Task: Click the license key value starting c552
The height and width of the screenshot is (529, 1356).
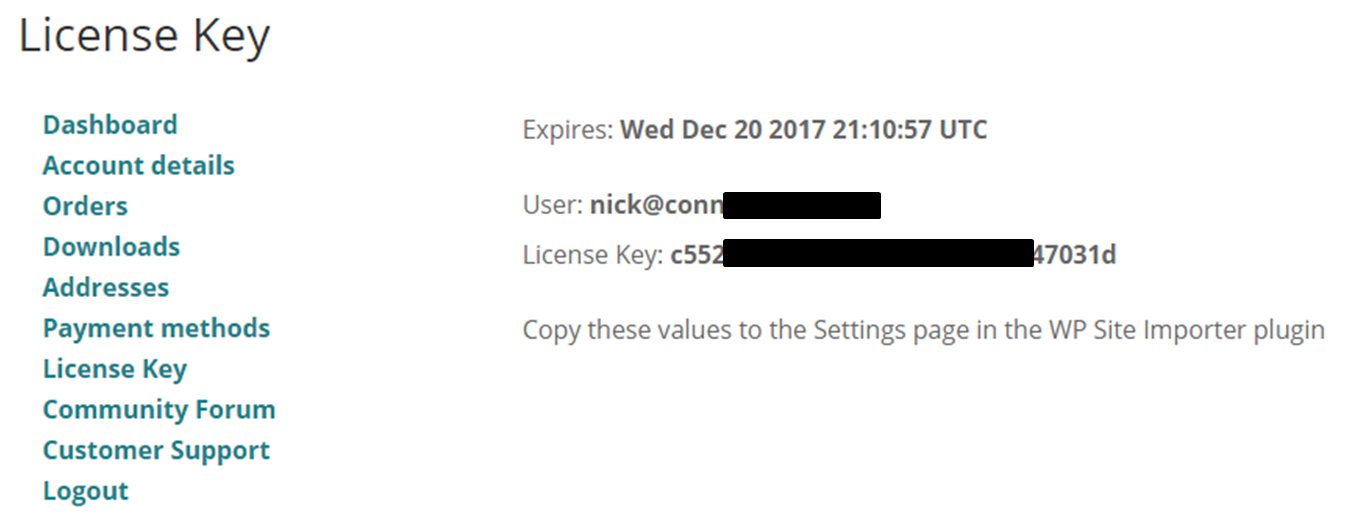Action: (696, 256)
